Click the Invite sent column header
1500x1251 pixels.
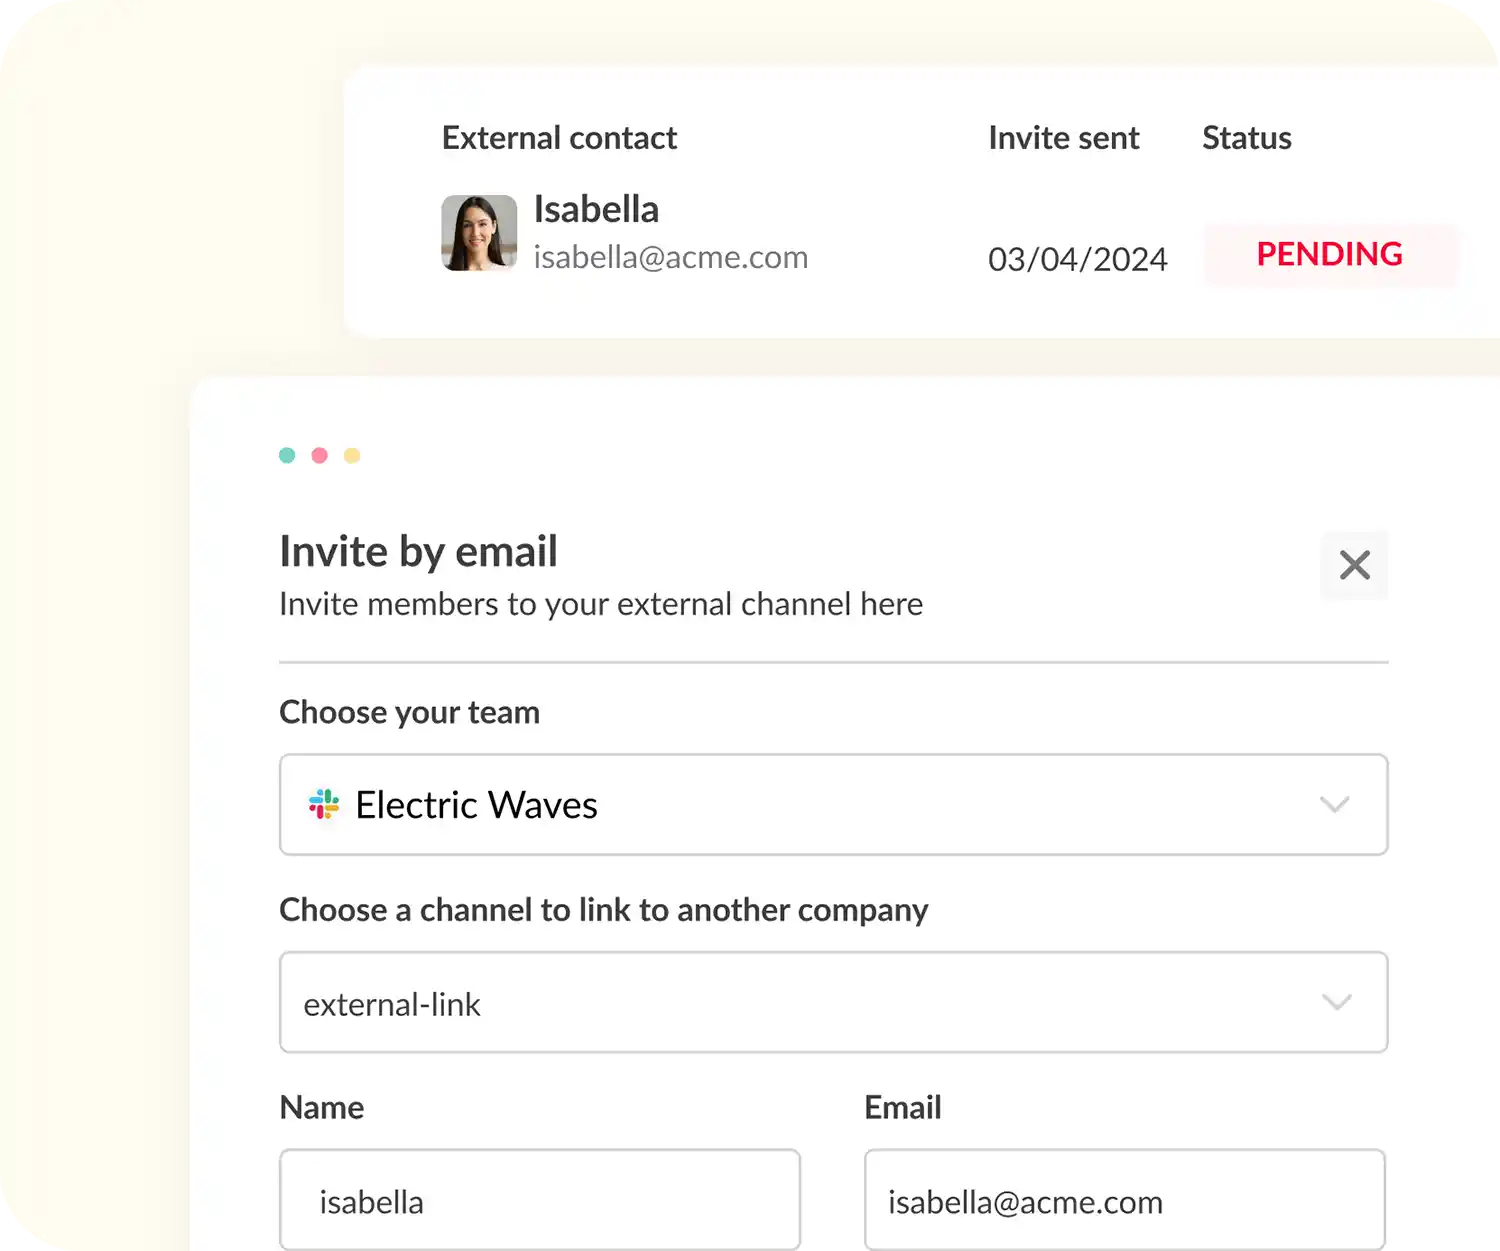click(x=1064, y=138)
